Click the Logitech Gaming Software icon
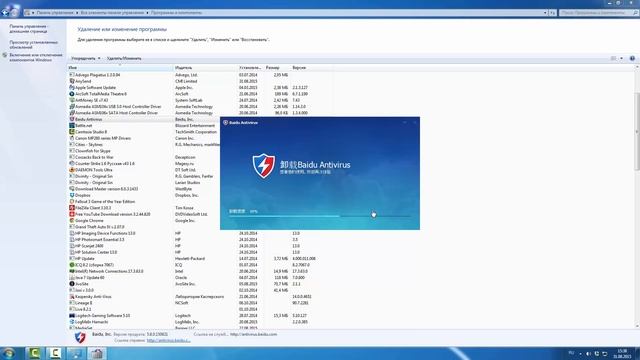The height and width of the screenshot is (360, 640). [72, 316]
